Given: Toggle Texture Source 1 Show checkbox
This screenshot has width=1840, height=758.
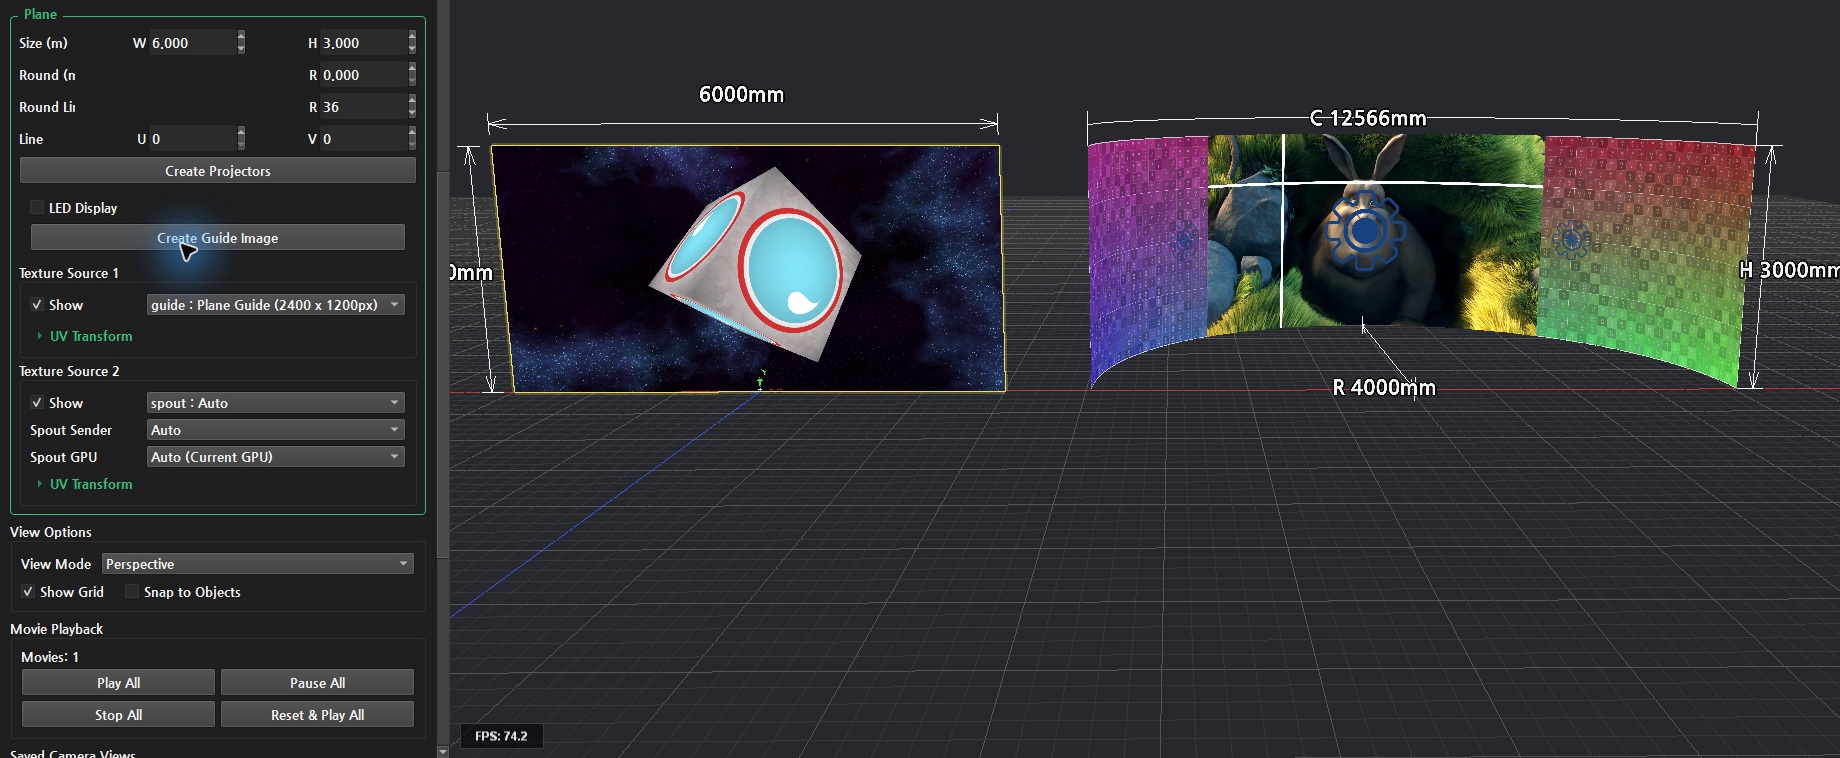Looking at the screenshot, I should pyautogui.click(x=37, y=305).
